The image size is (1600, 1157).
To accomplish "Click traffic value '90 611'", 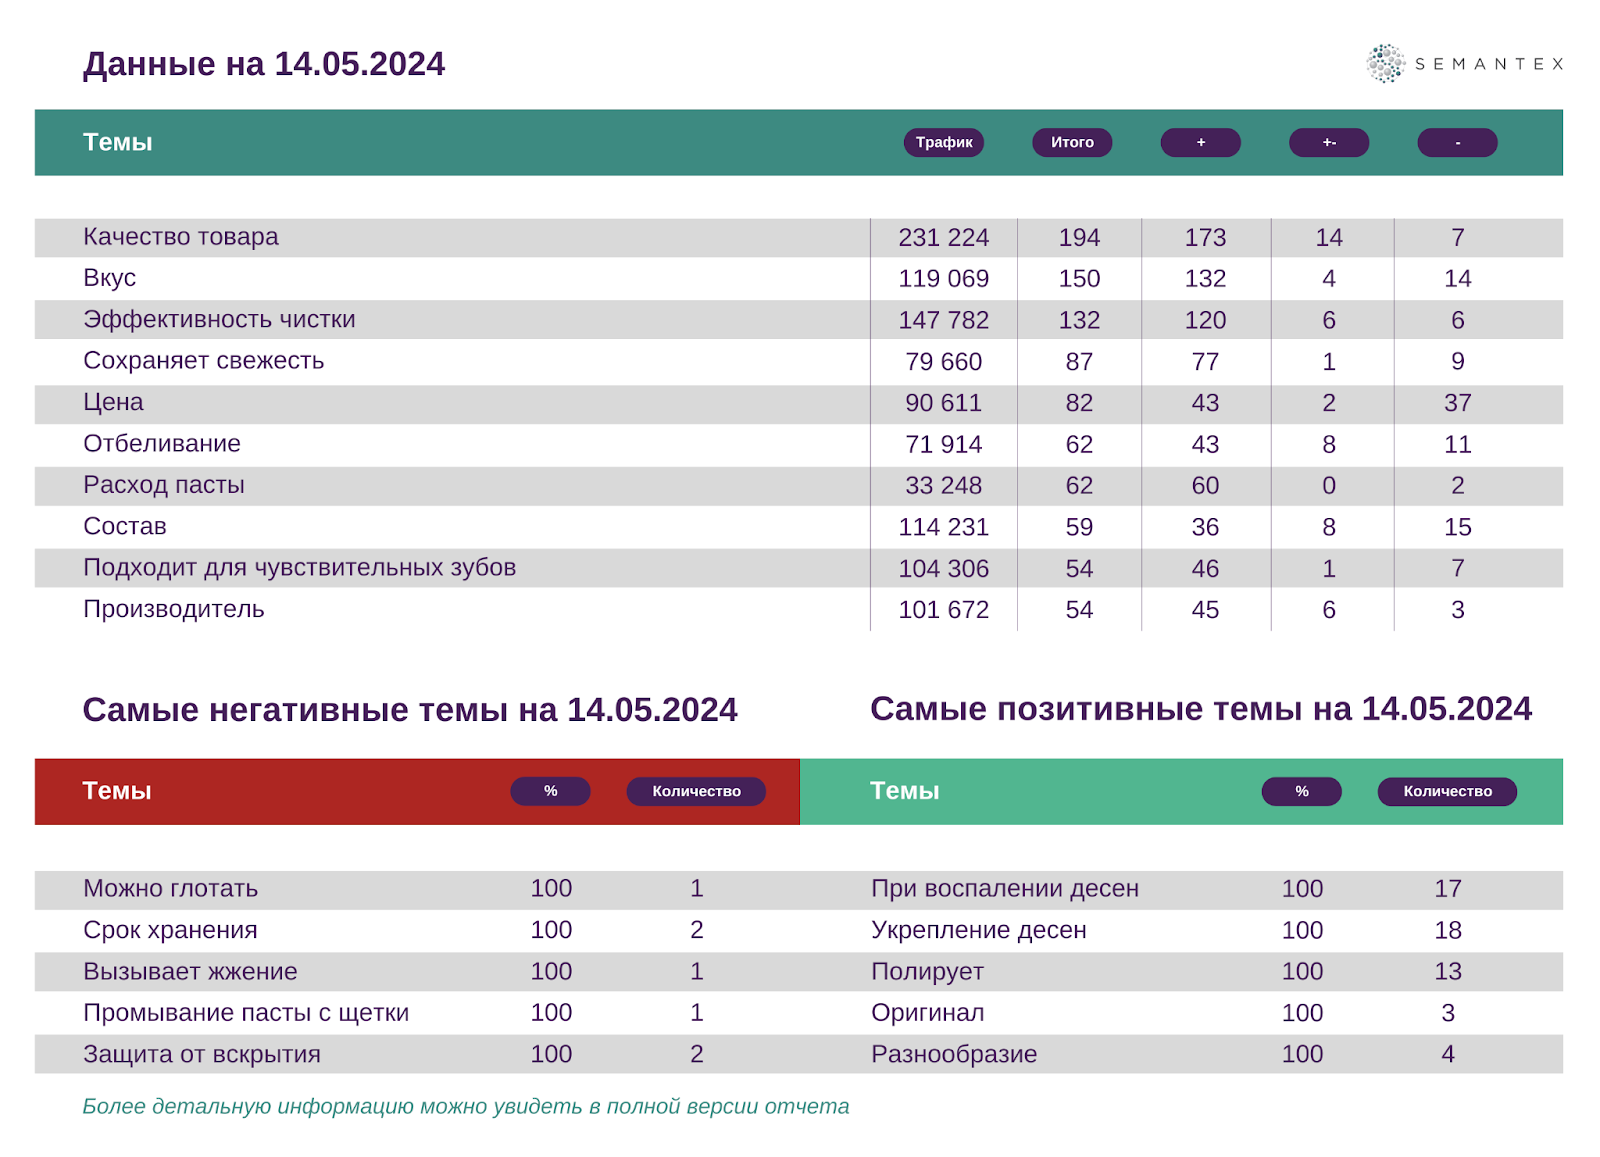I will click(x=943, y=403).
